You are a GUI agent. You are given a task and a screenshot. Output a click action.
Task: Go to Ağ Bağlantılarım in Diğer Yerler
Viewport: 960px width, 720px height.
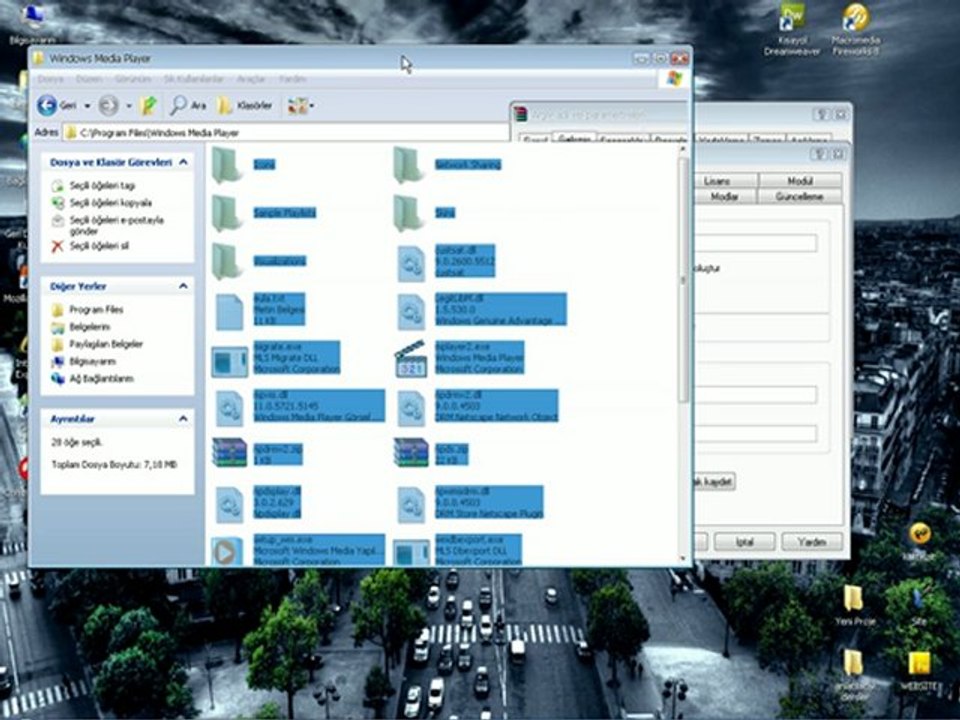click(x=101, y=379)
